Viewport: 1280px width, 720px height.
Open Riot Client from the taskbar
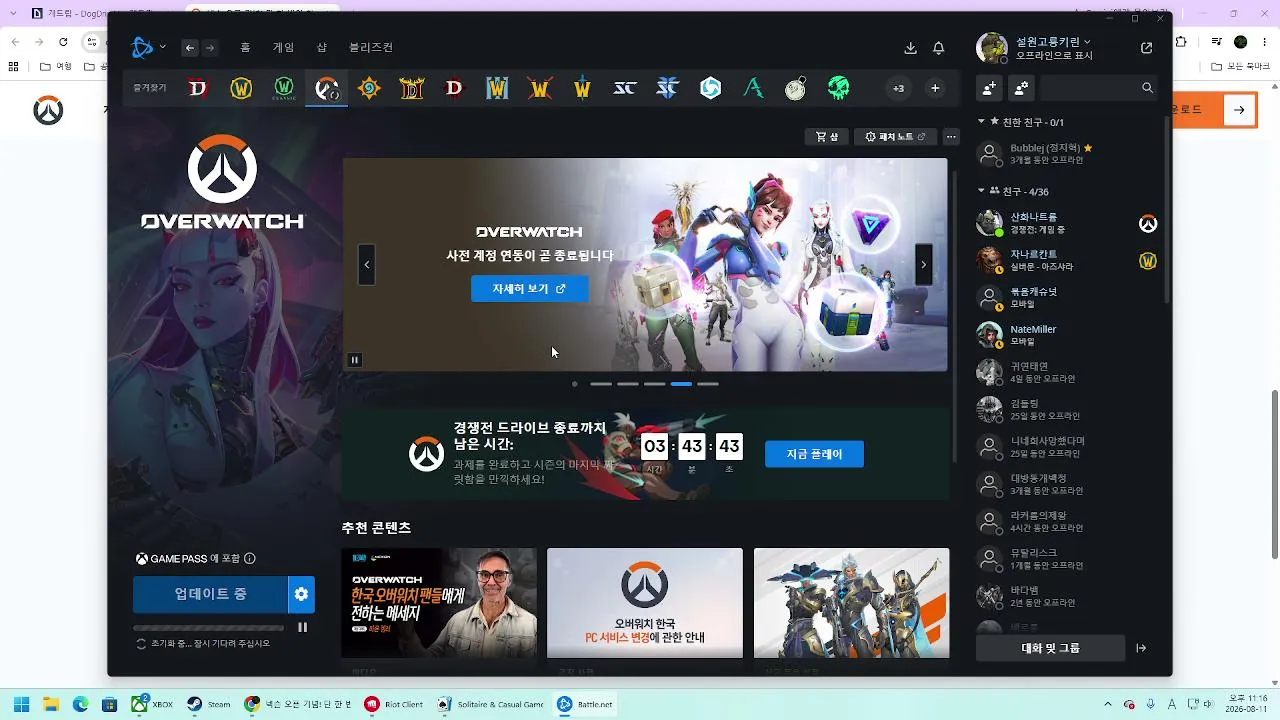(394, 704)
